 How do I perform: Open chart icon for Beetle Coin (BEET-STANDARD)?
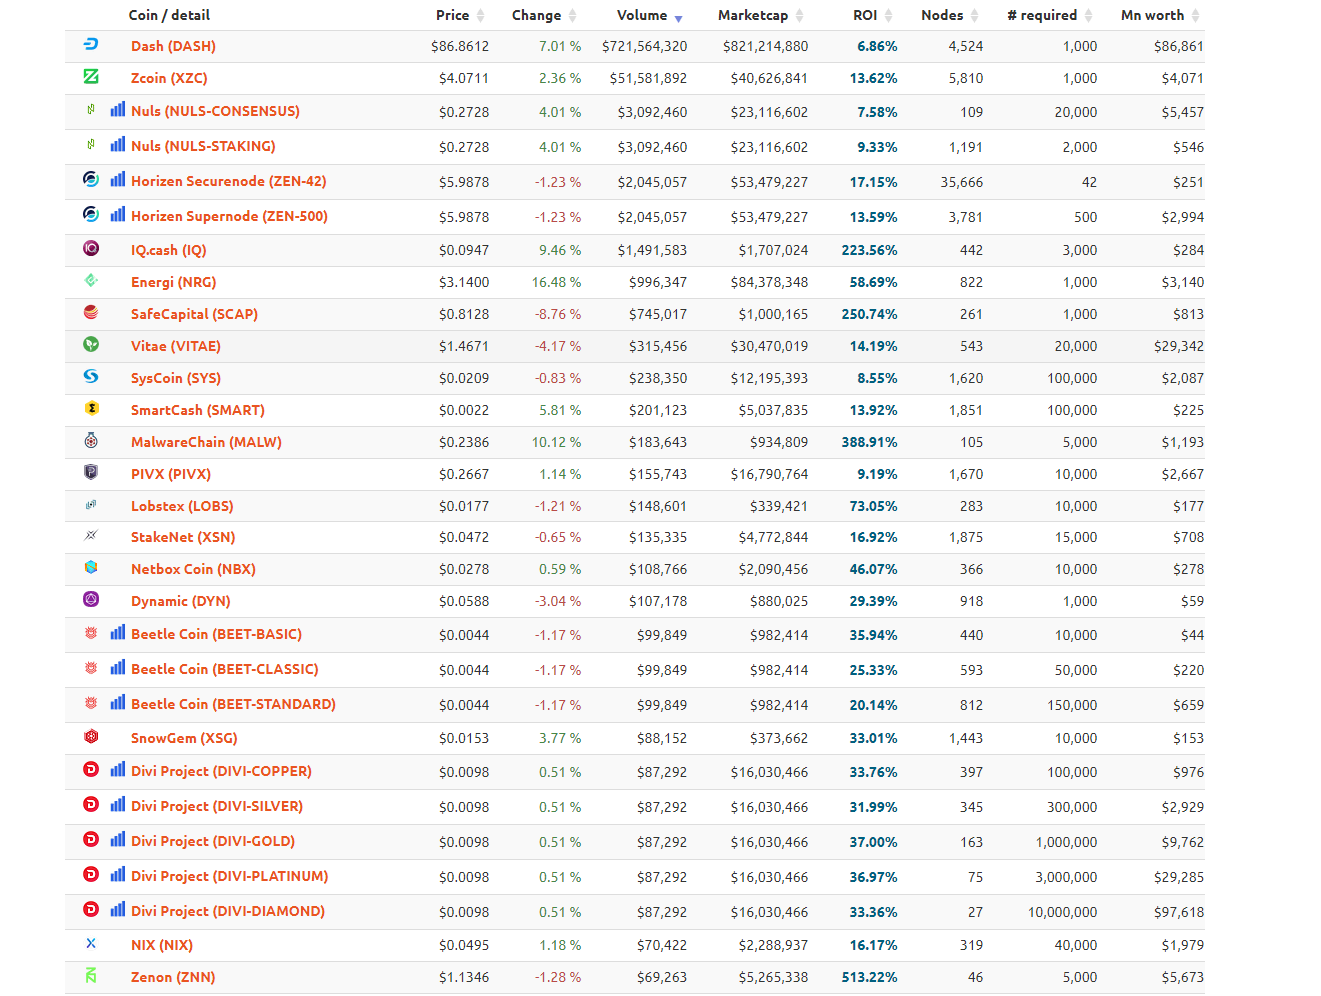tap(118, 702)
